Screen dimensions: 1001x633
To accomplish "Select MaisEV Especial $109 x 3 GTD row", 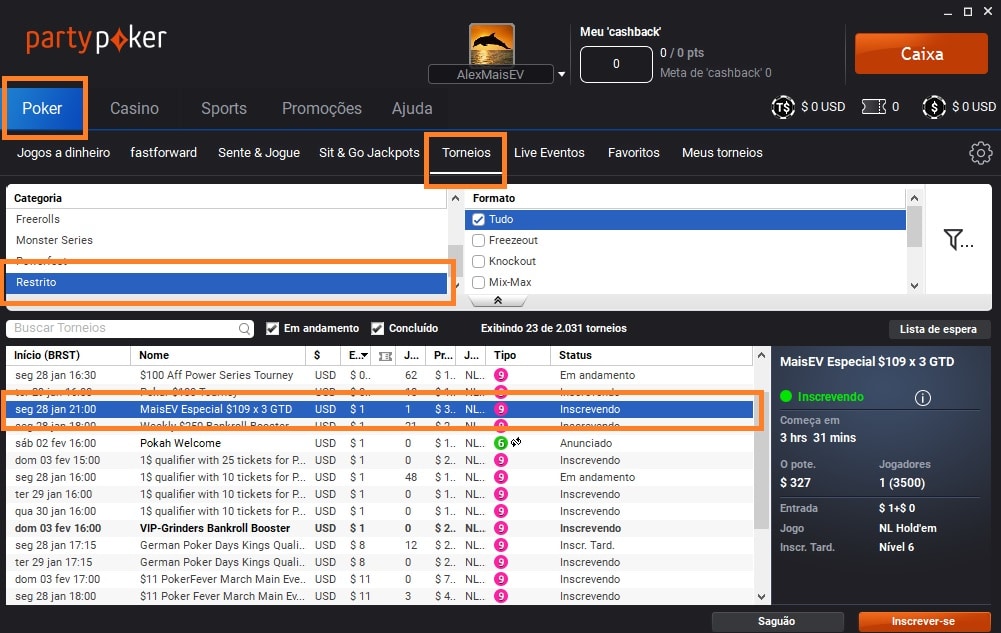I will pos(380,409).
